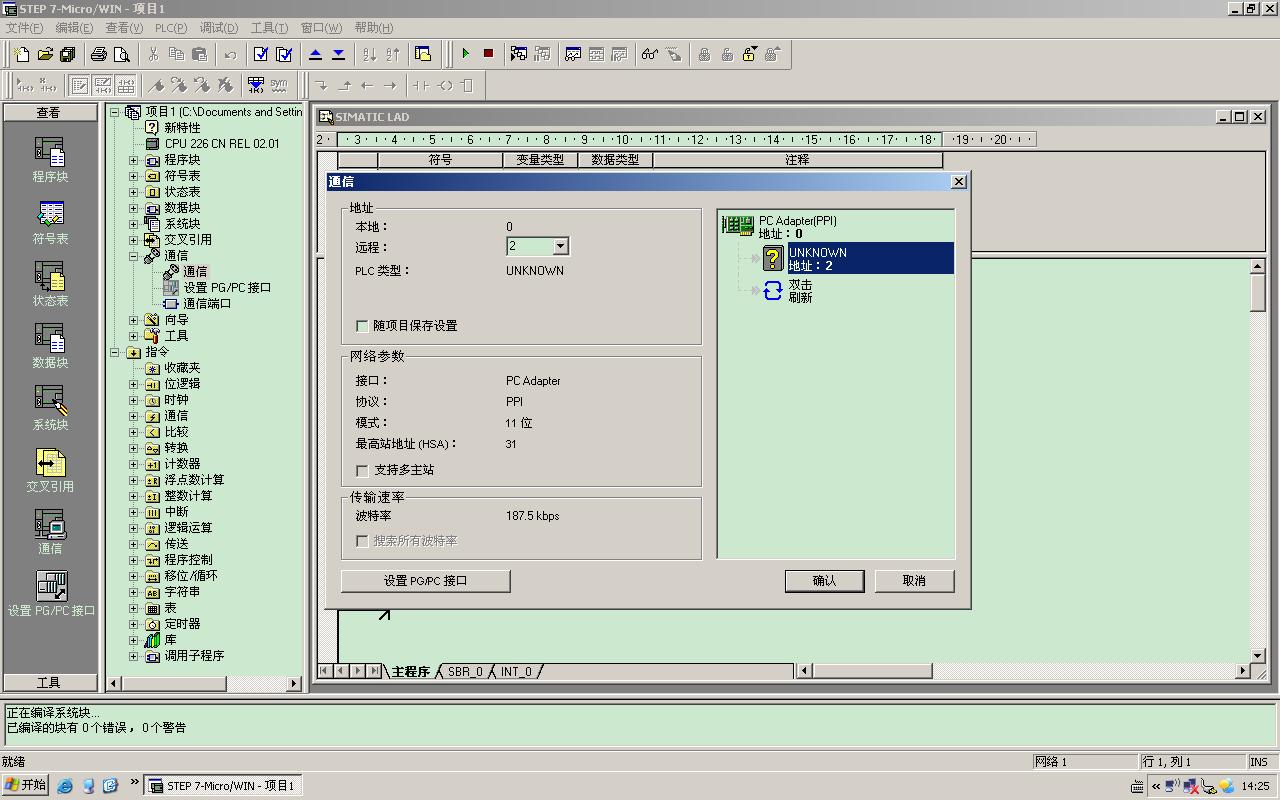The image size is (1280, 800).
Task: Open the 帮助(H) menu
Action: tap(375, 28)
